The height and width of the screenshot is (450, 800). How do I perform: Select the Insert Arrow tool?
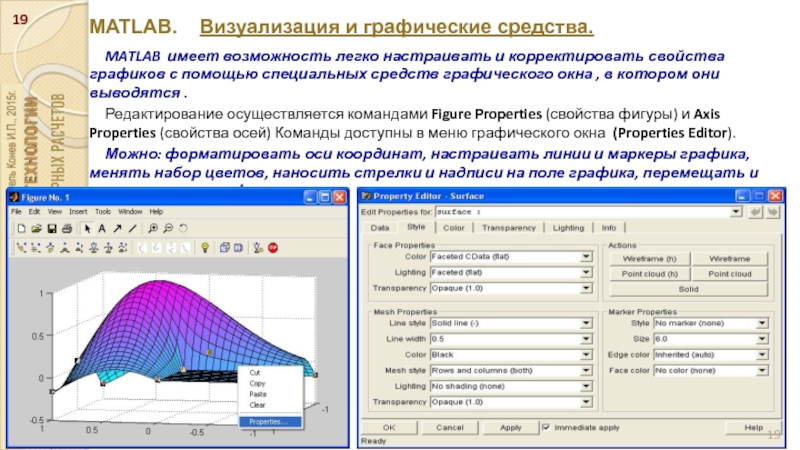coord(116,228)
